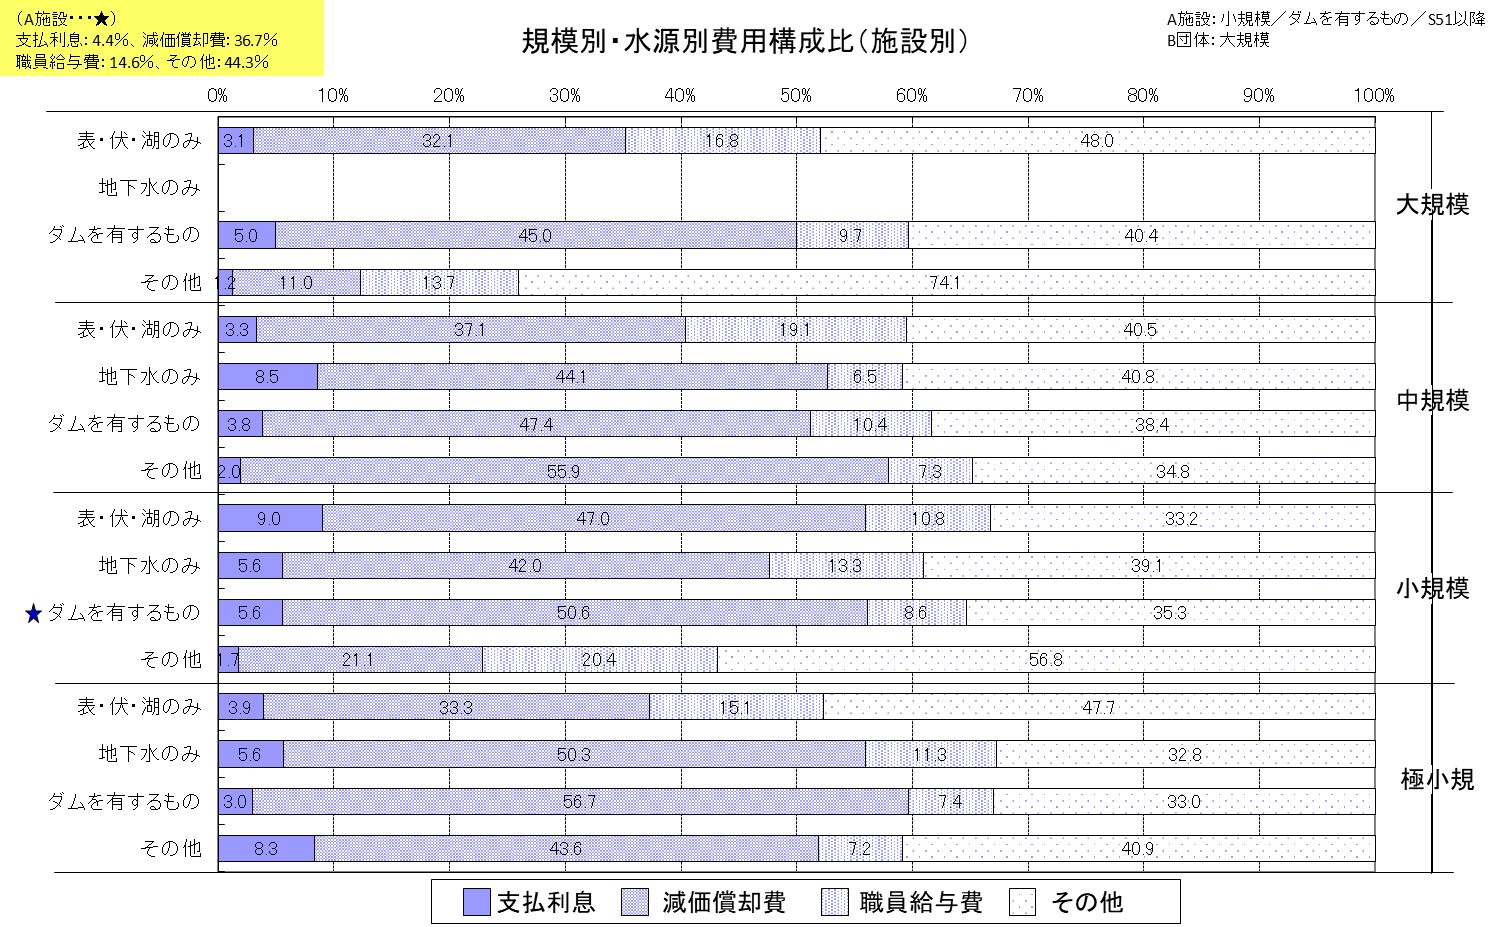Image resolution: width=1500 pixels, height=927 pixels.
Task: Click the その他 legend swatch
Action: (1022, 902)
